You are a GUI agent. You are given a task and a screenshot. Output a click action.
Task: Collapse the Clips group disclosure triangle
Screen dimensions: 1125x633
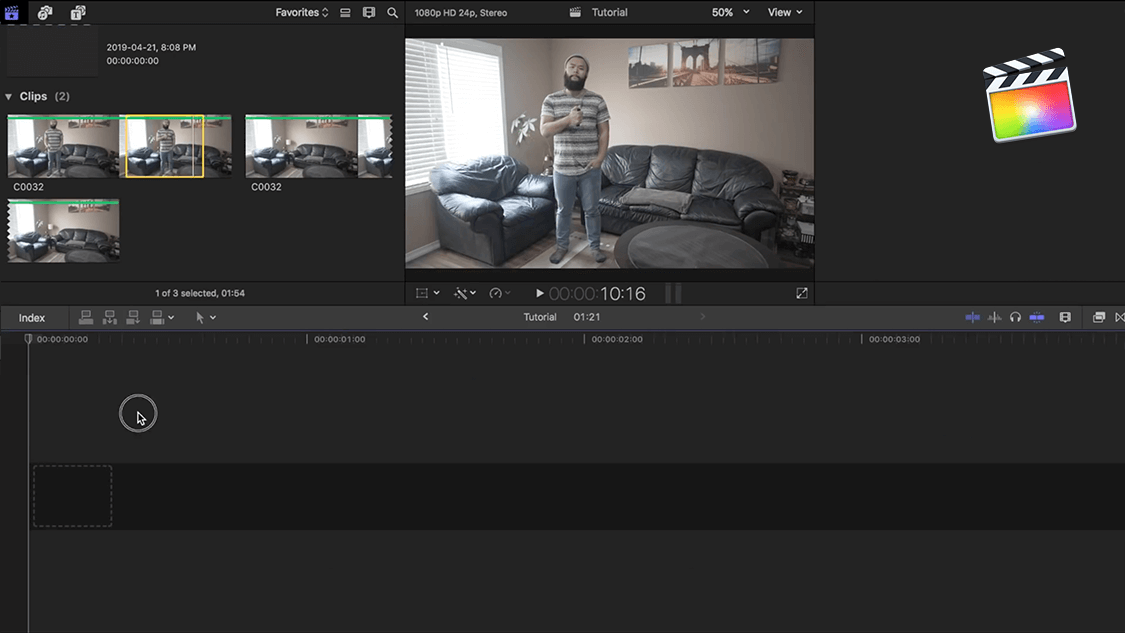pyautogui.click(x=9, y=97)
